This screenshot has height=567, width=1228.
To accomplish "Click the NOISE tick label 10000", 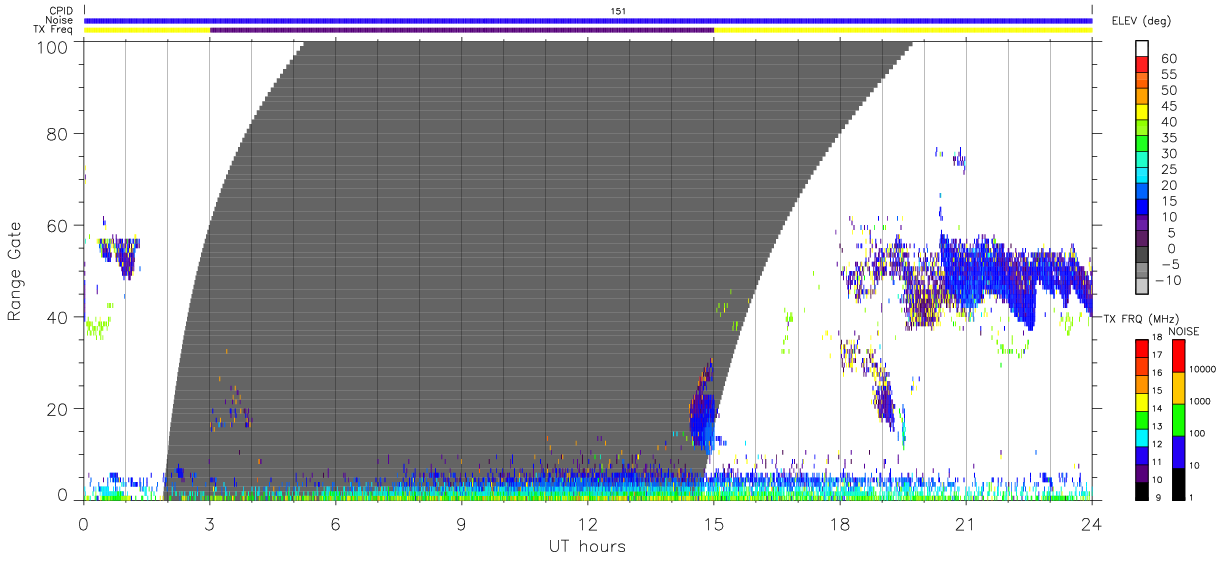I will coord(1205,369).
